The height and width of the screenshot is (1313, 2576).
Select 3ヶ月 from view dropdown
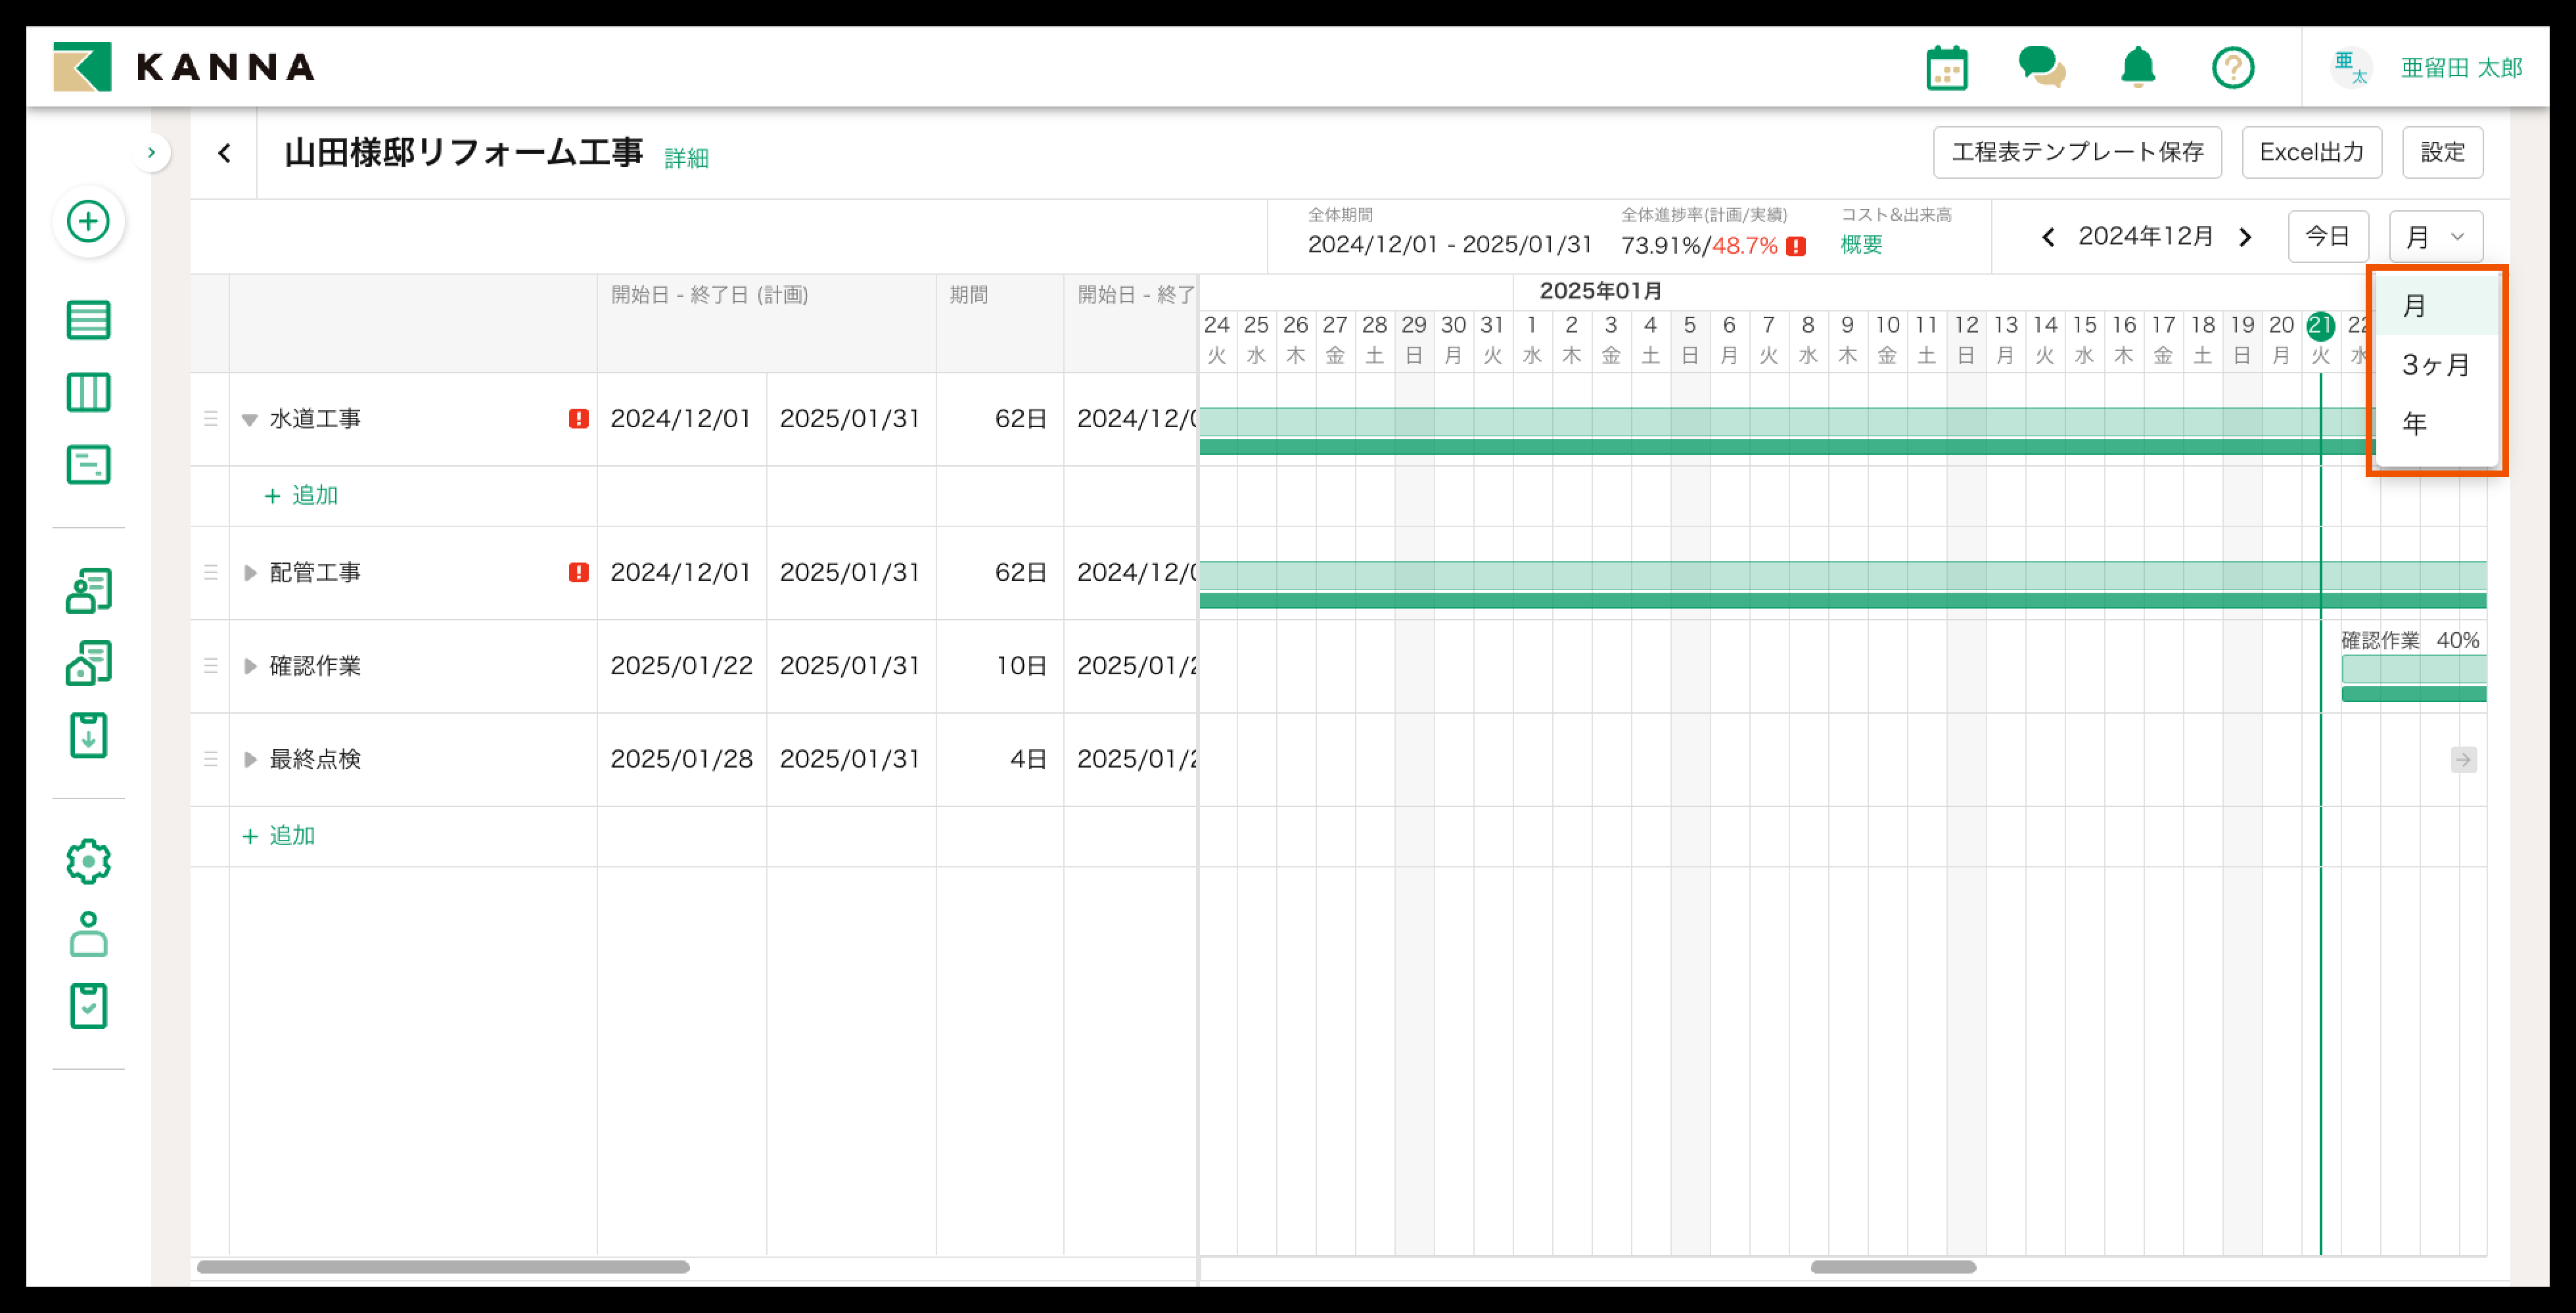click(x=2435, y=365)
